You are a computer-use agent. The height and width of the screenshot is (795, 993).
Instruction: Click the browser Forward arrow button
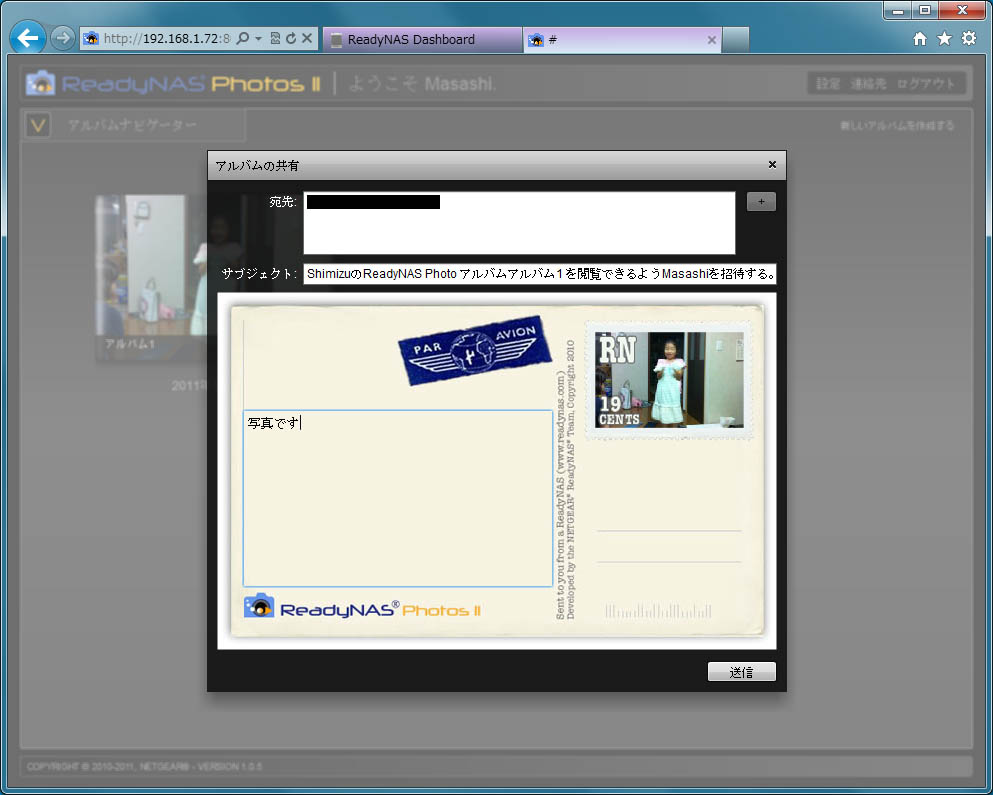coord(62,39)
